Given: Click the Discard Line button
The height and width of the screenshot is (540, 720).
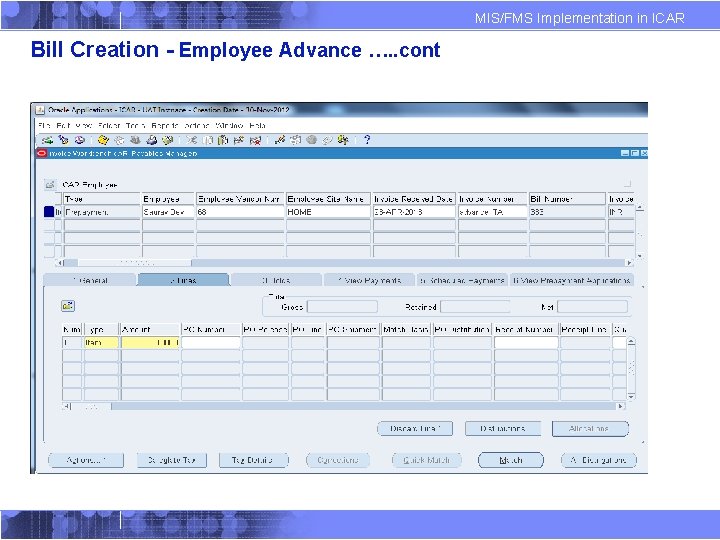Looking at the screenshot, I should [415, 428].
